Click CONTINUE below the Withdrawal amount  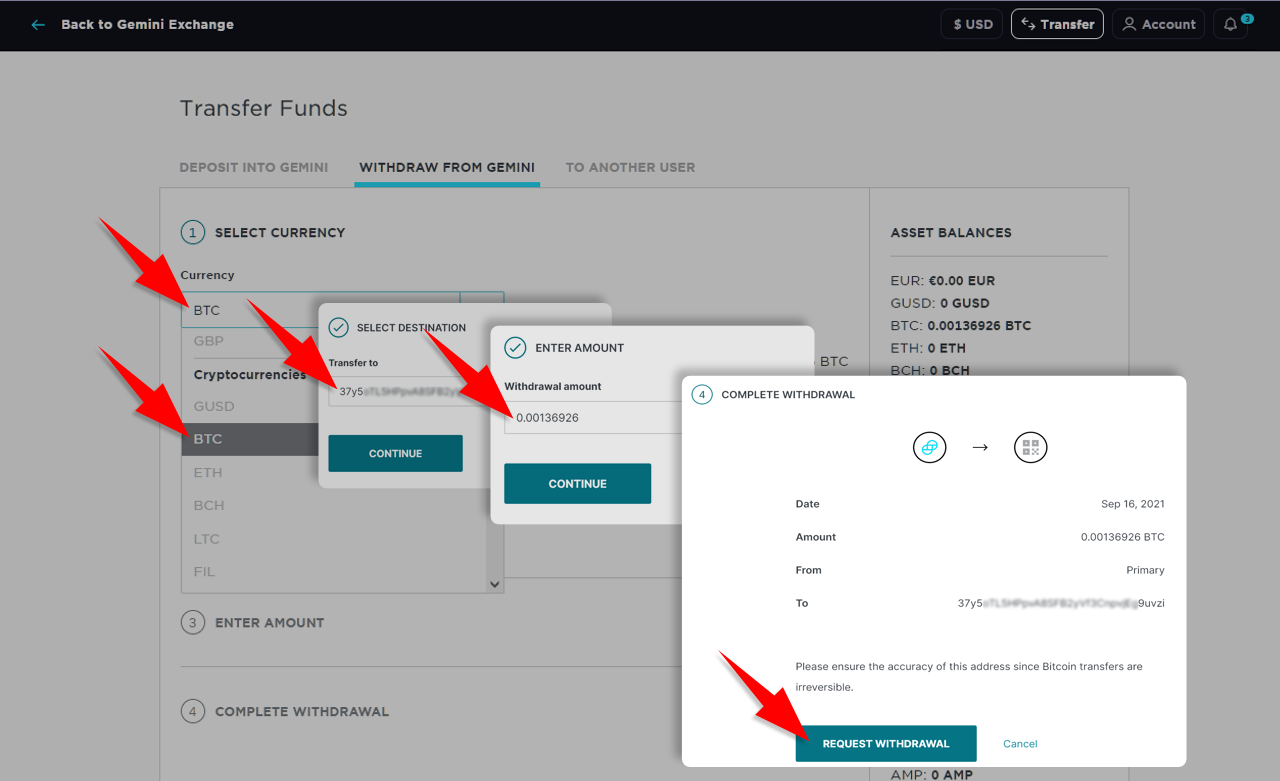point(577,483)
